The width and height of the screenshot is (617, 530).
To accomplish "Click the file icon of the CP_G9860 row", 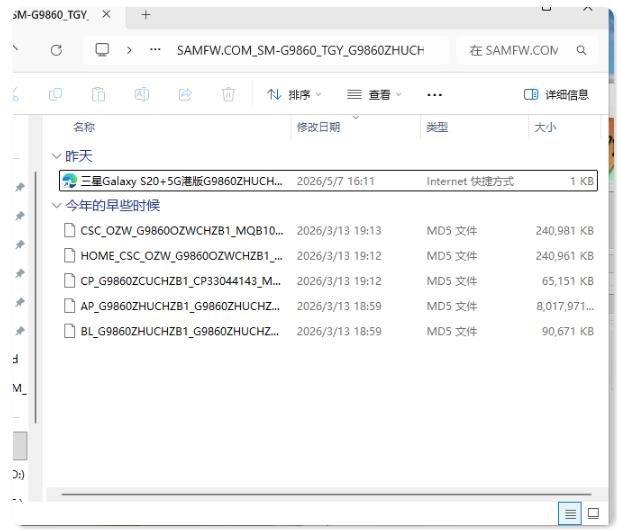I will tap(70, 281).
